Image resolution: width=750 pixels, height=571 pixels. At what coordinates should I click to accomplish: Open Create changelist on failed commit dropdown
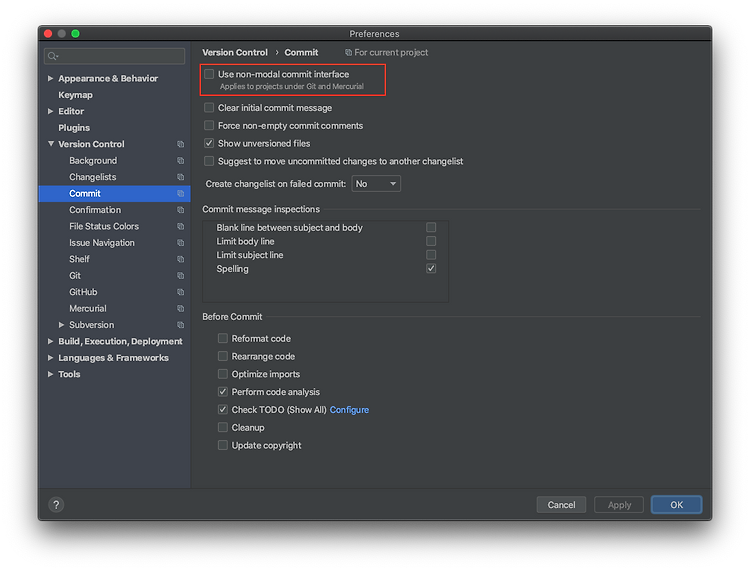[x=376, y=184]
